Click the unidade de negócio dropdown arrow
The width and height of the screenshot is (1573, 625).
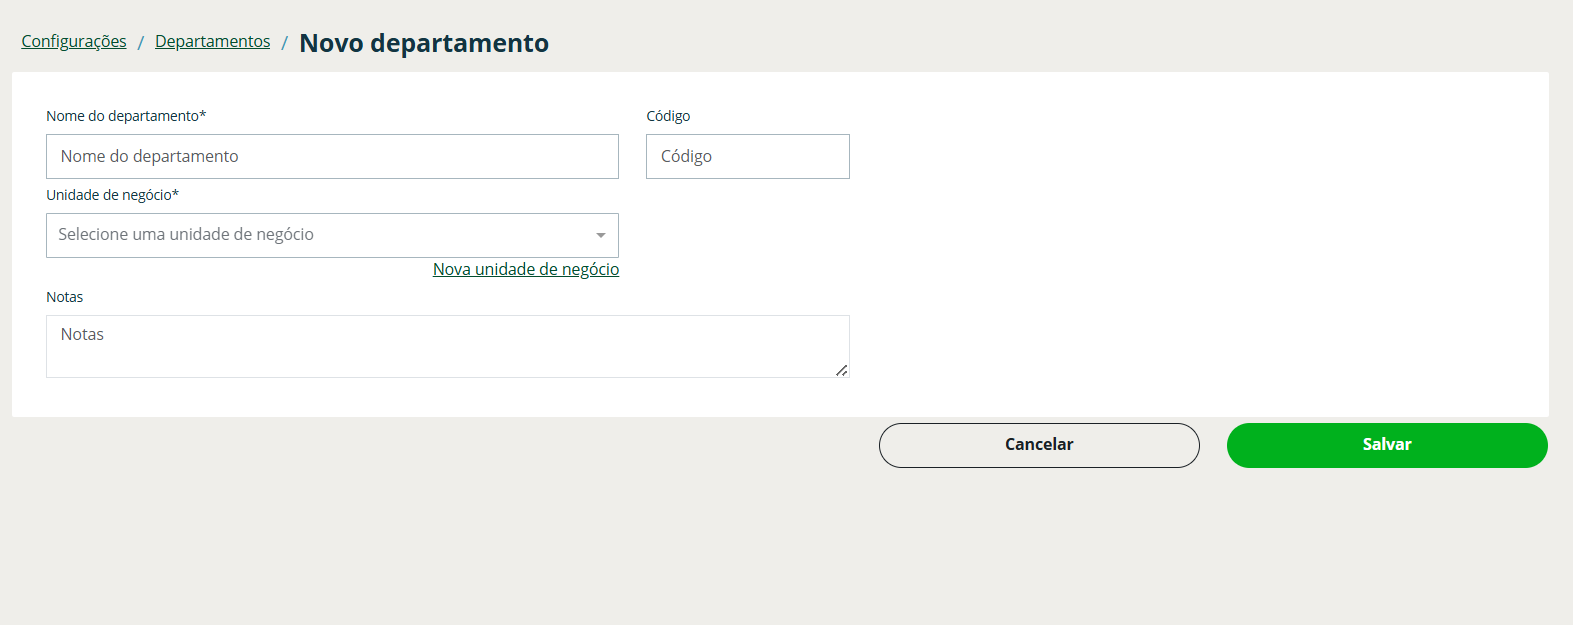601,235
